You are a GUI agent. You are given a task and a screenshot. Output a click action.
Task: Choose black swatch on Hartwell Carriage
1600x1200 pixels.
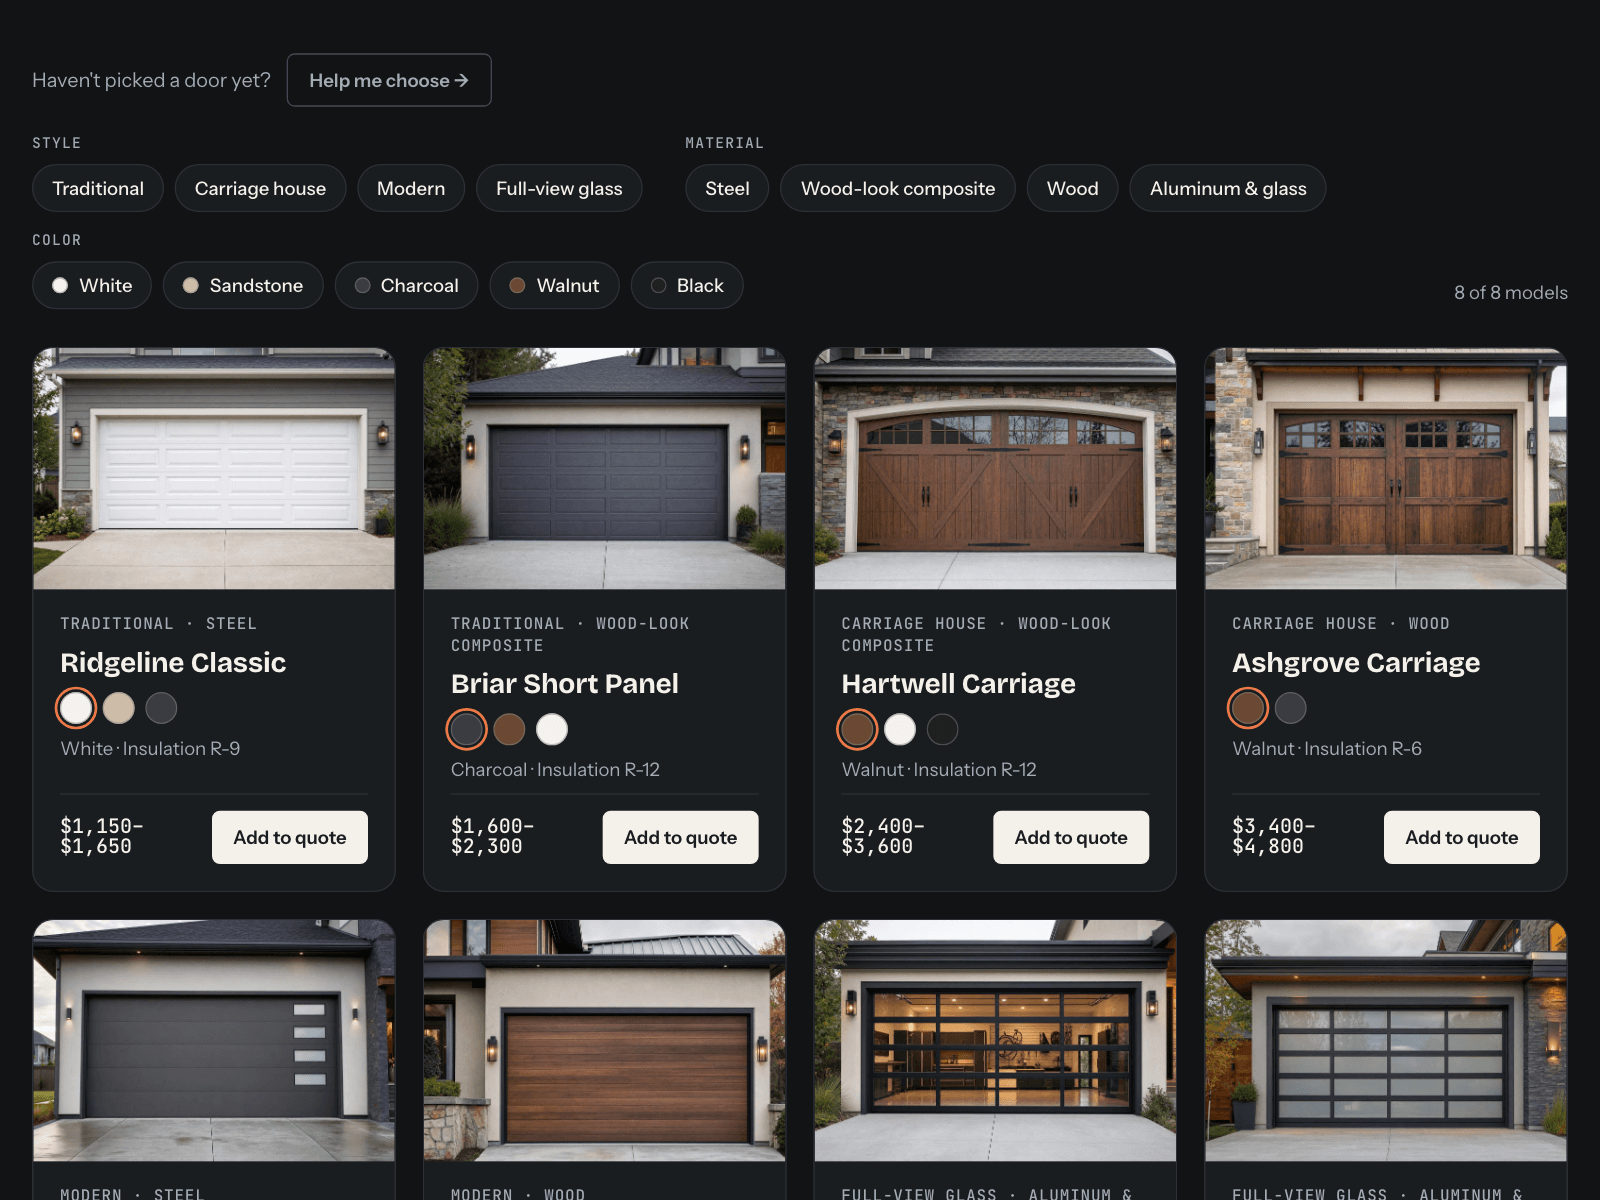[x=943, y=730]
